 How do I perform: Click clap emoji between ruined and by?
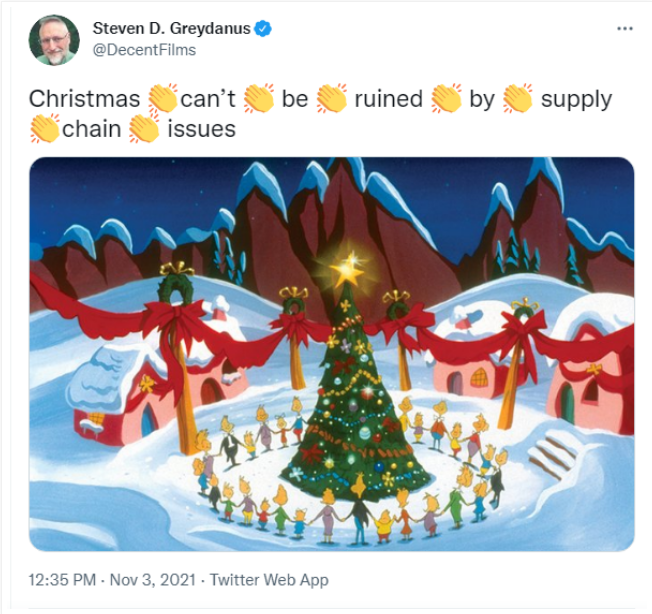445,99
